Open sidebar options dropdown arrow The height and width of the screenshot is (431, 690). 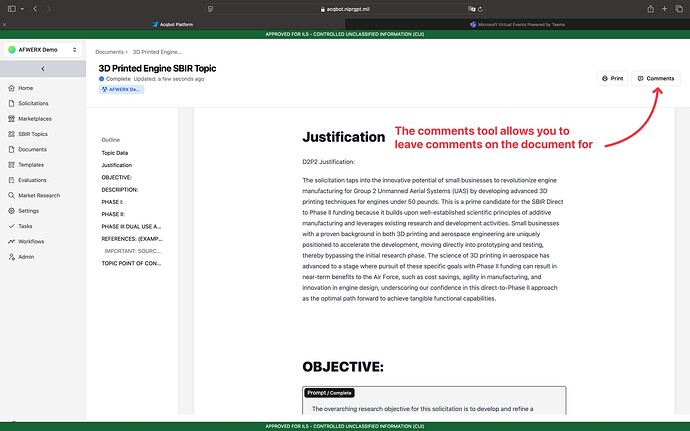[x=22, y=9]
